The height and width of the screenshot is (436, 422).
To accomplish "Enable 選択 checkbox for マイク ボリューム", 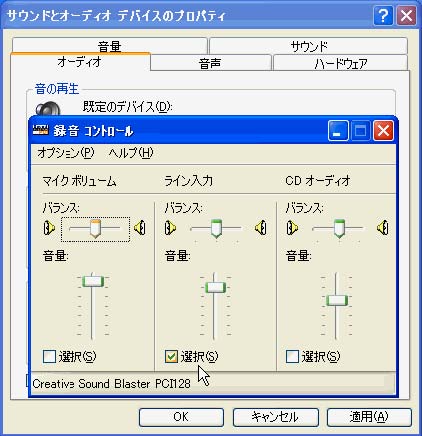I will click(x=49, y=356).
